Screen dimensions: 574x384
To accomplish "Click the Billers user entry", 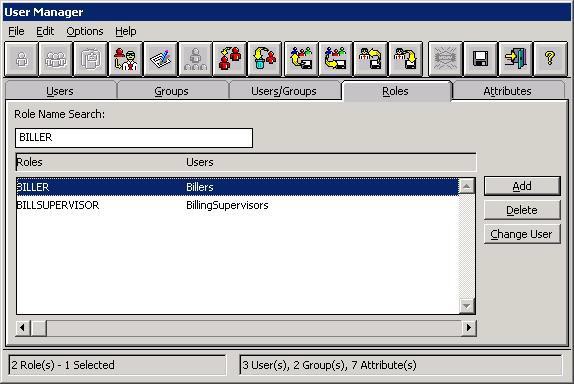I will (x=200, y=187).
